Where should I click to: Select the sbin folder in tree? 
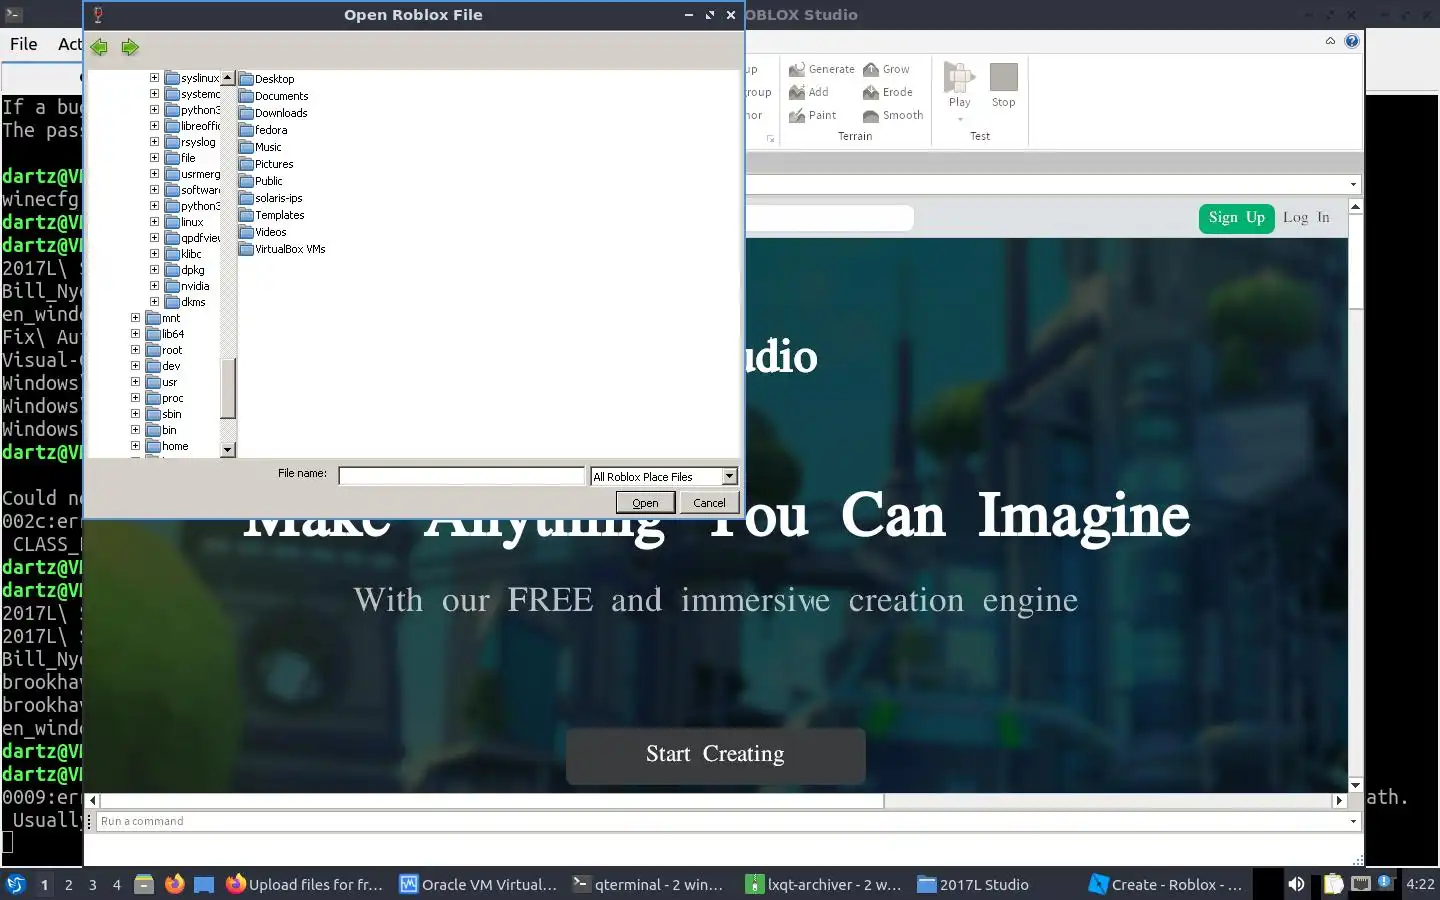165,413
